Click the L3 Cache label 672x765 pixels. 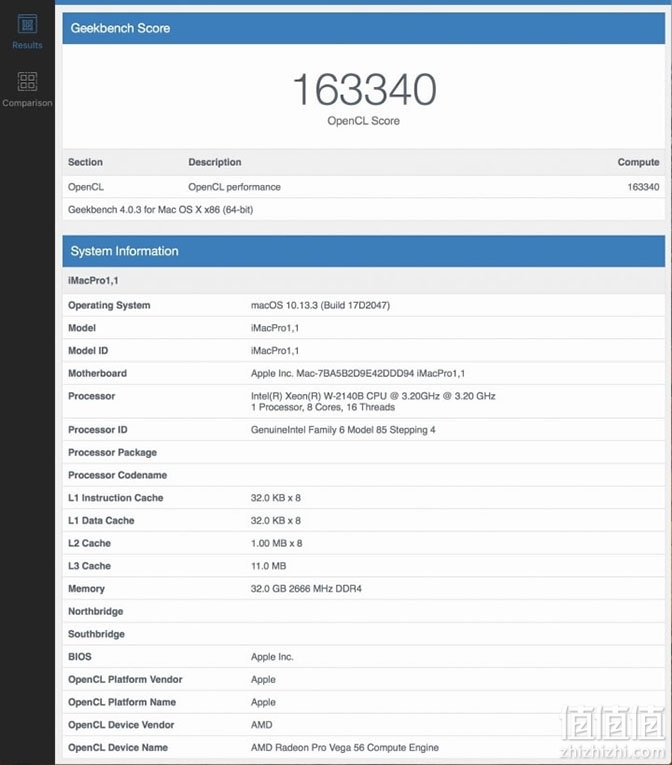point(89,566)
